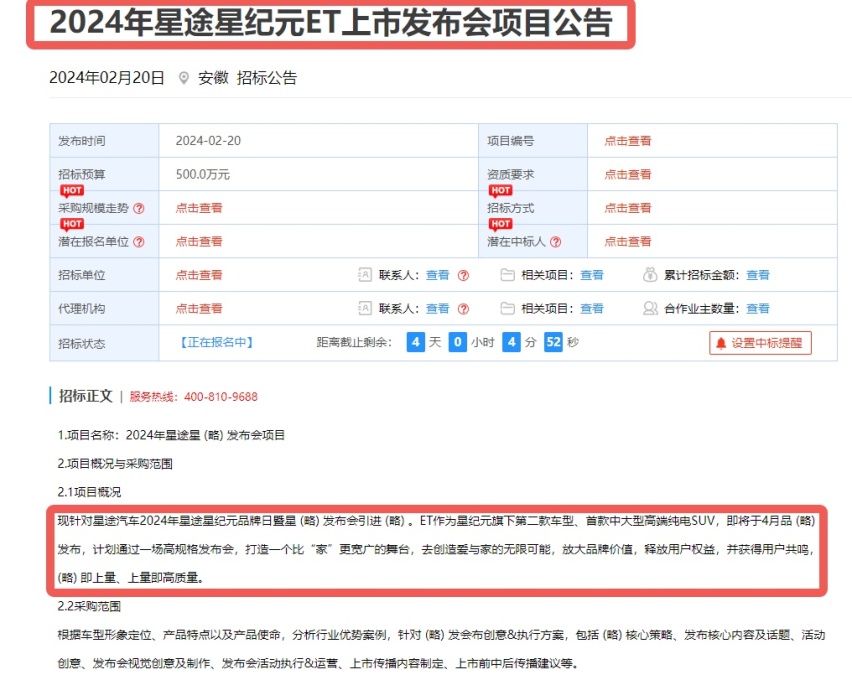Click the 招标公告 category label
The height and width of the screenshot is (680, 852).
tap(267, 78)
